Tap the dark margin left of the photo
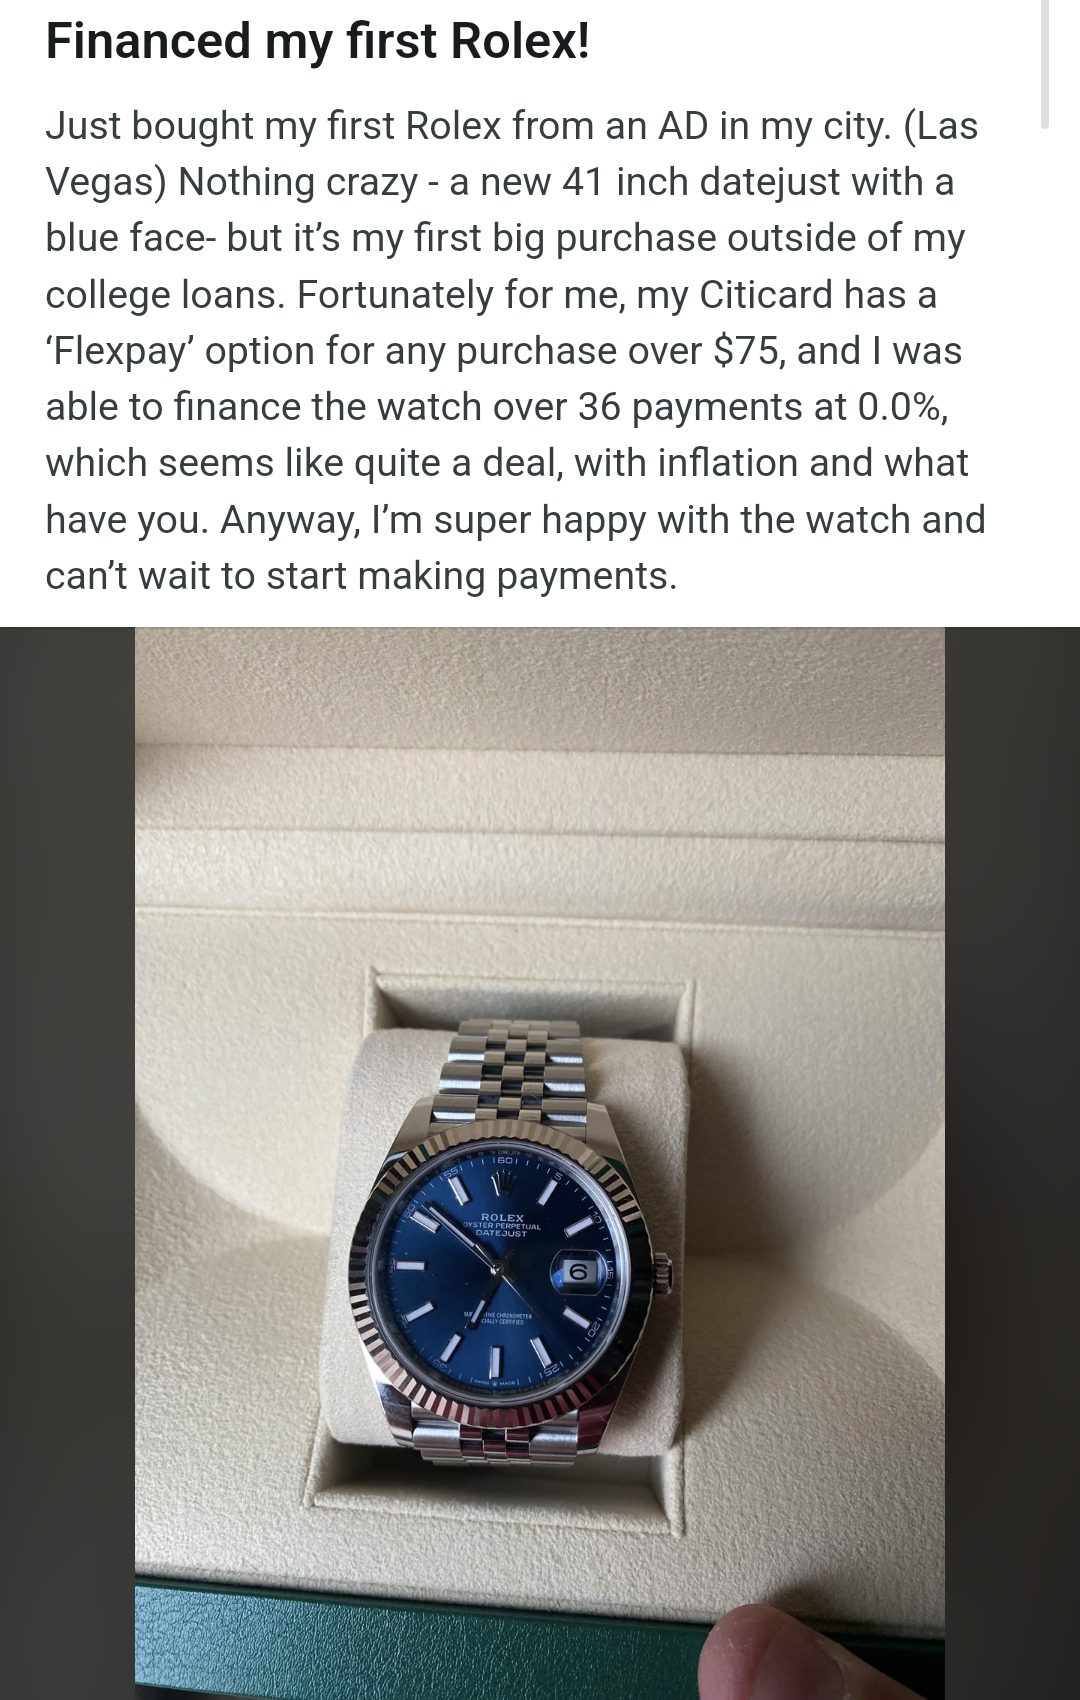 (67, 1163)
